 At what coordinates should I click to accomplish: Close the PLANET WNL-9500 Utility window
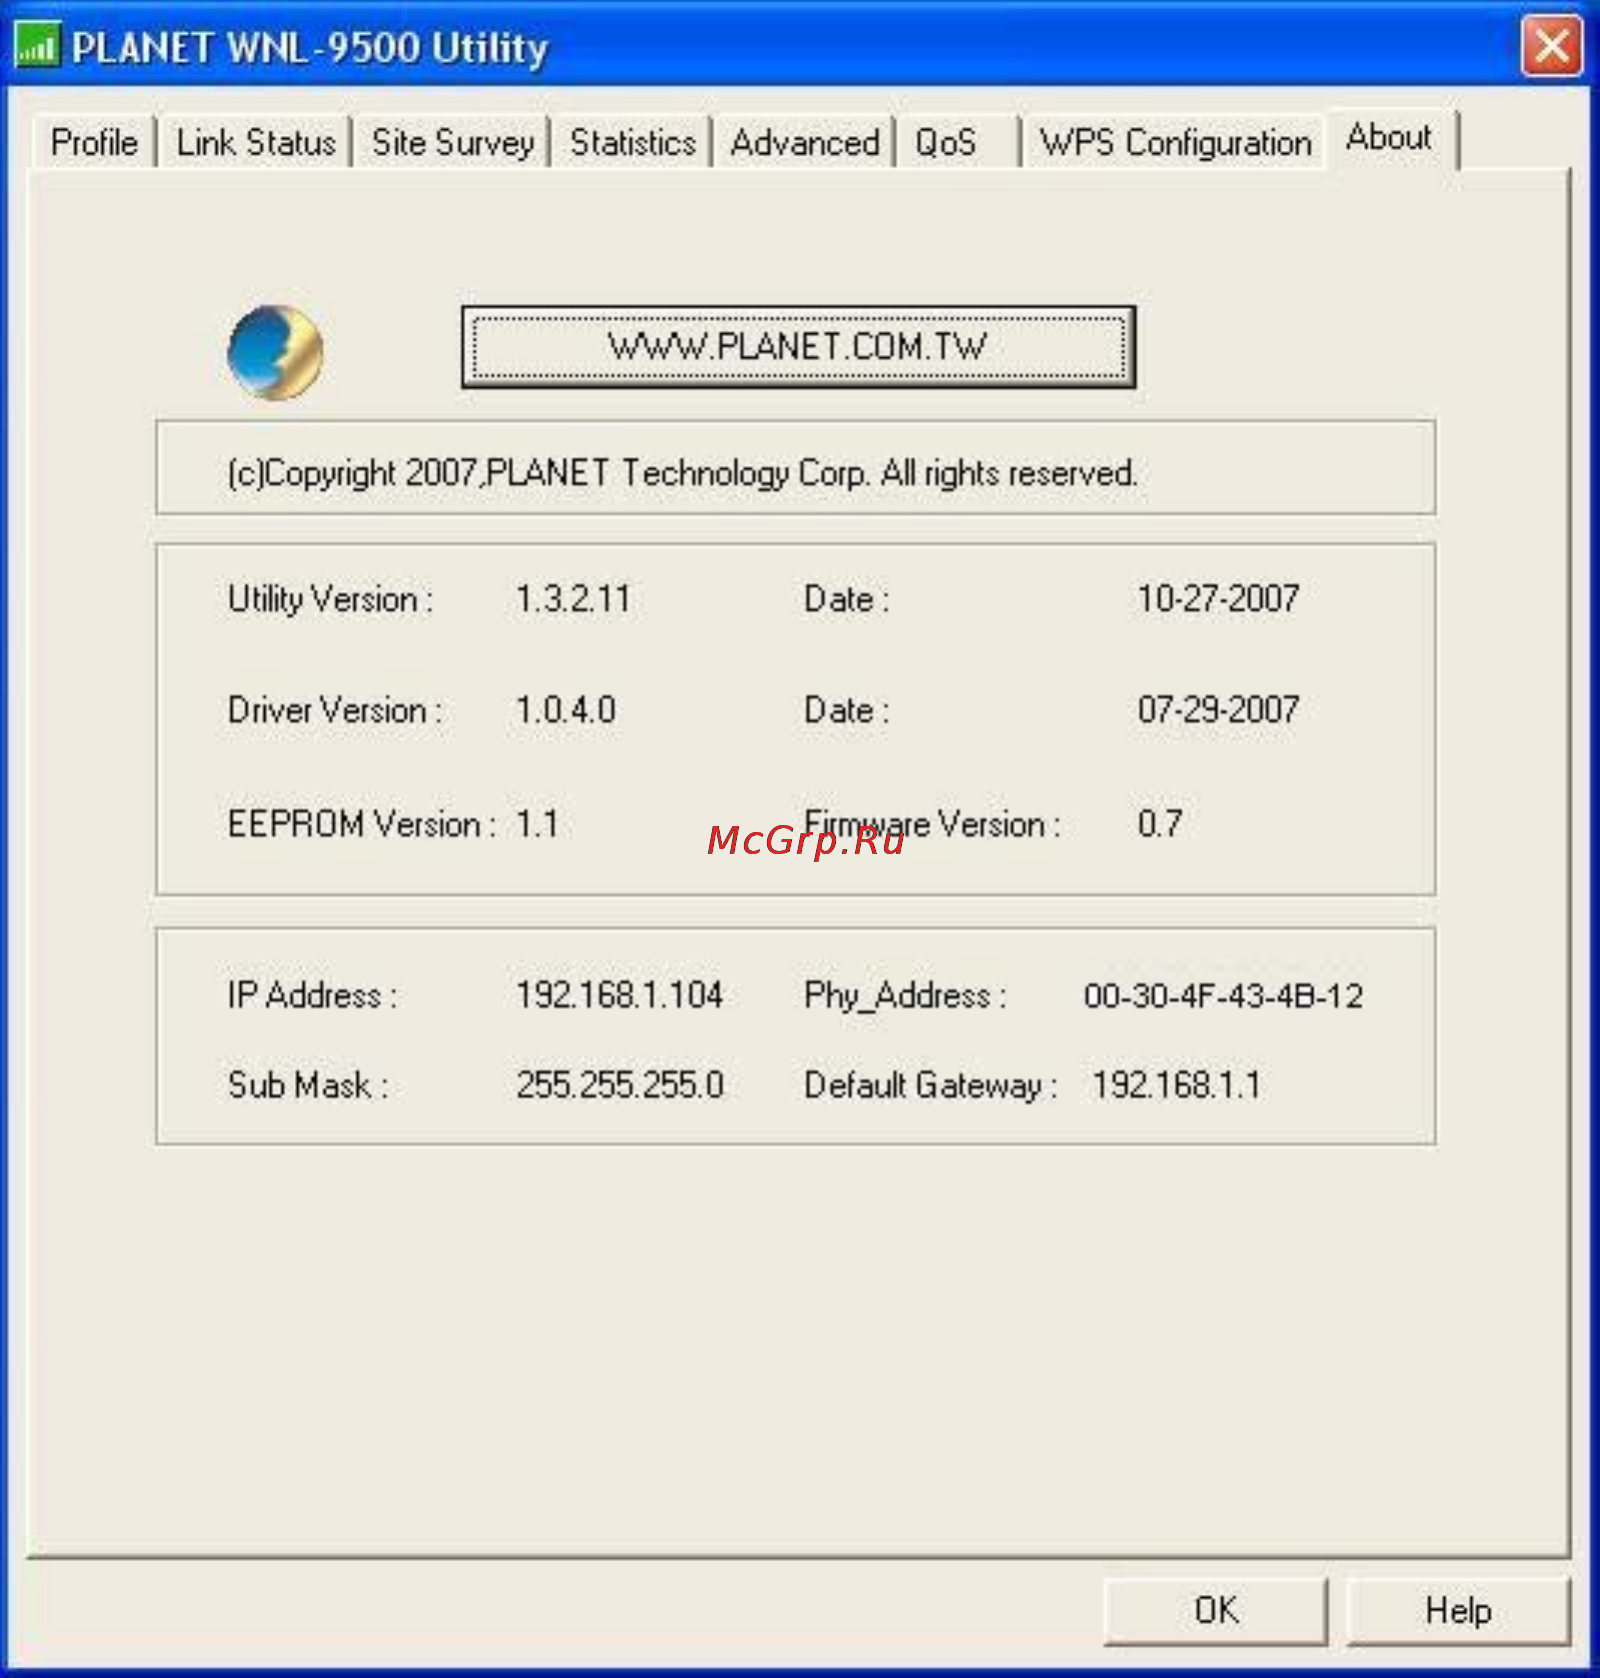click(x=1552, y=46)
